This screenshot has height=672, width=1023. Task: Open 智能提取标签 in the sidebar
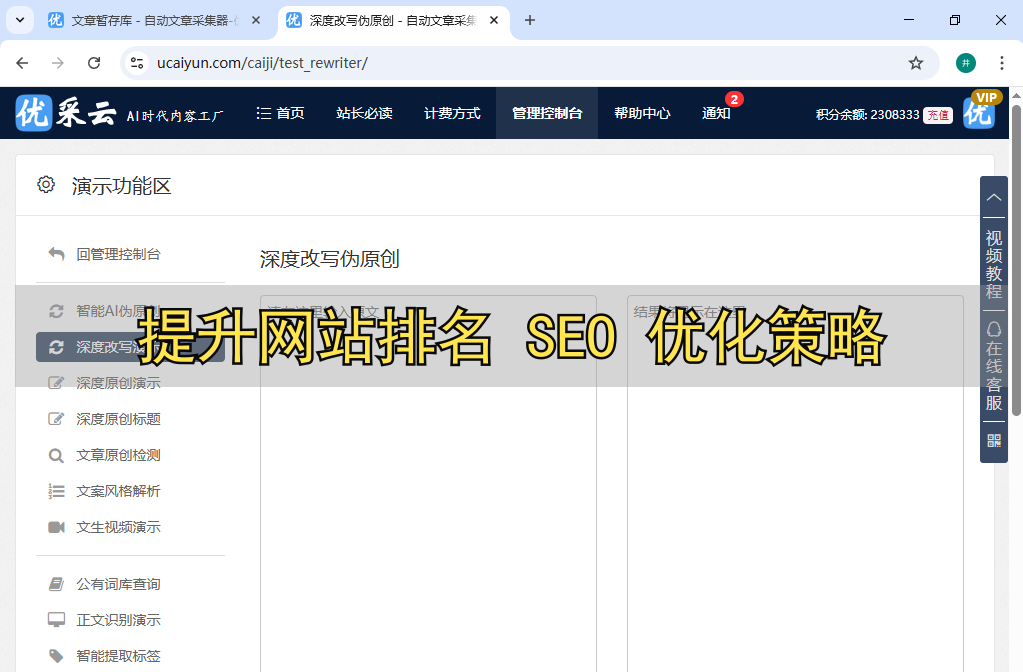[118, 656]
